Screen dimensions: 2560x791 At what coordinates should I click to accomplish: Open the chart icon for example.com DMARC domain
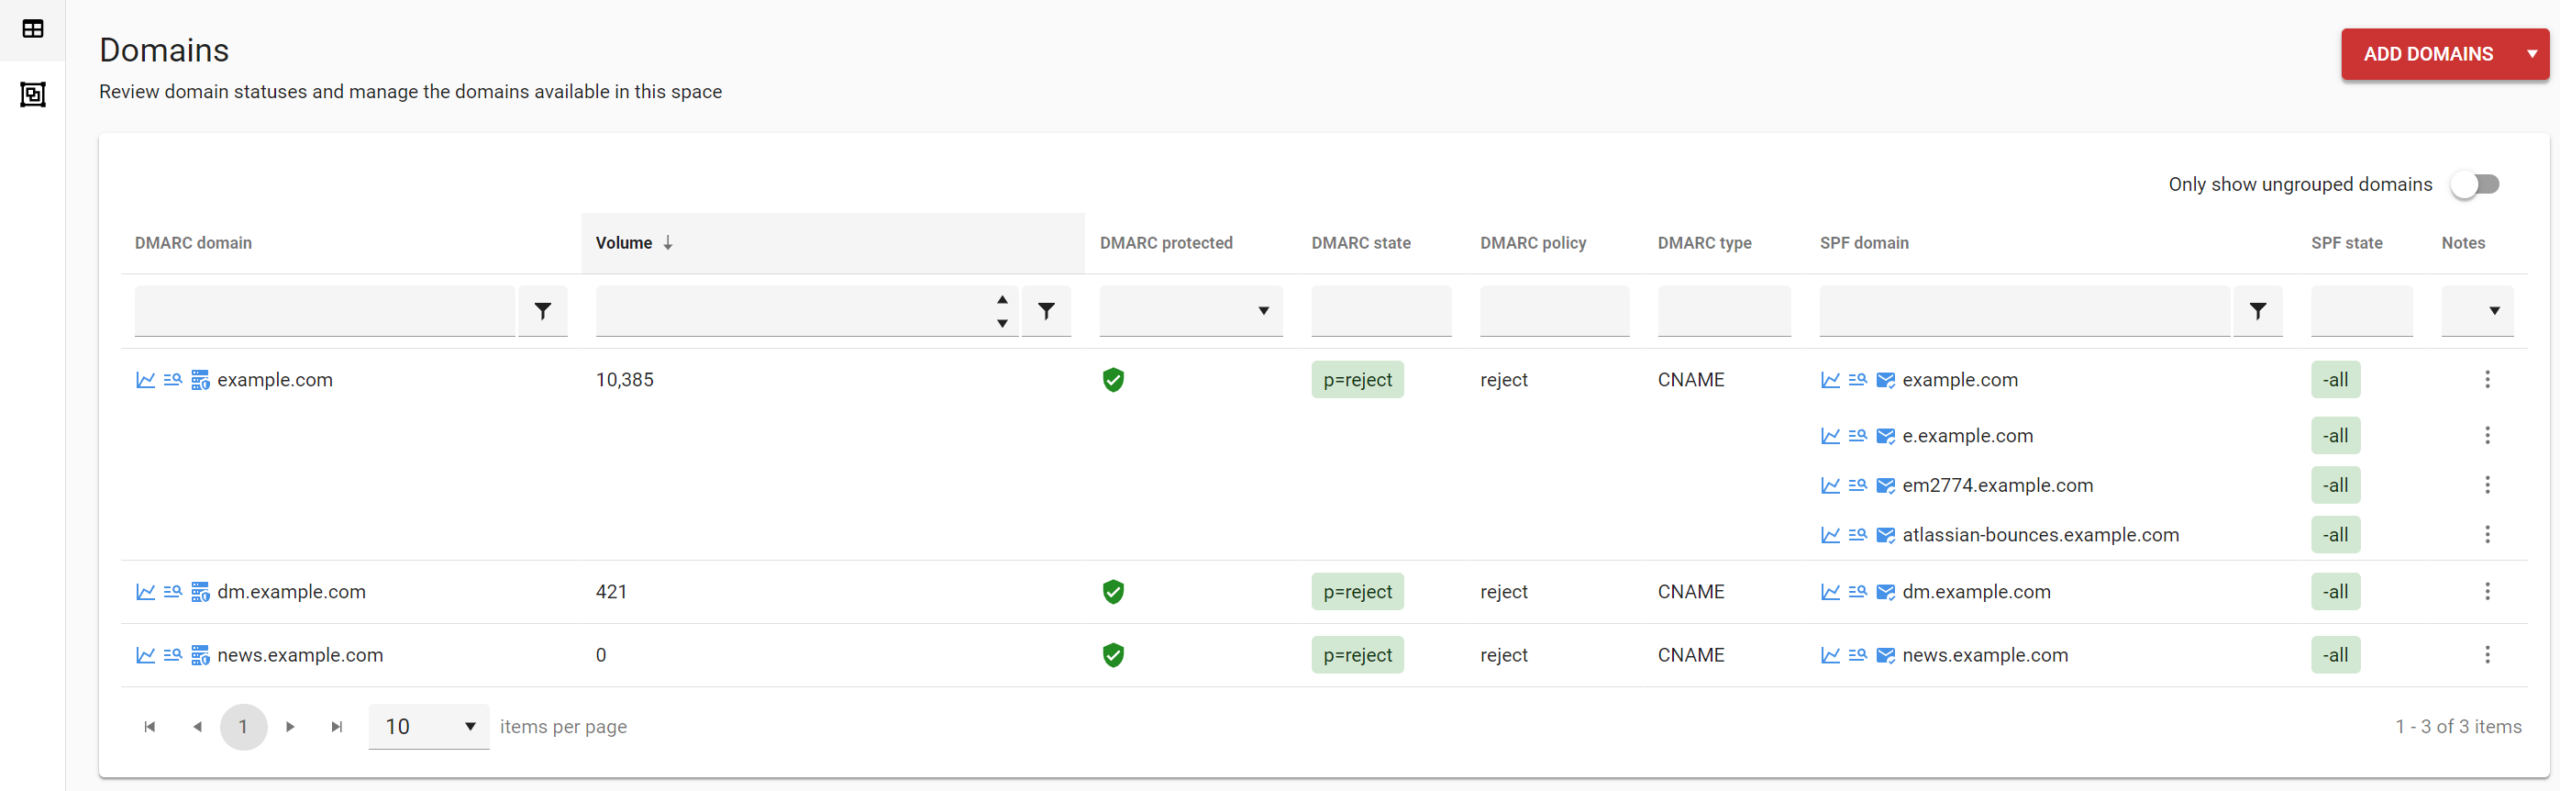(145, 380)
